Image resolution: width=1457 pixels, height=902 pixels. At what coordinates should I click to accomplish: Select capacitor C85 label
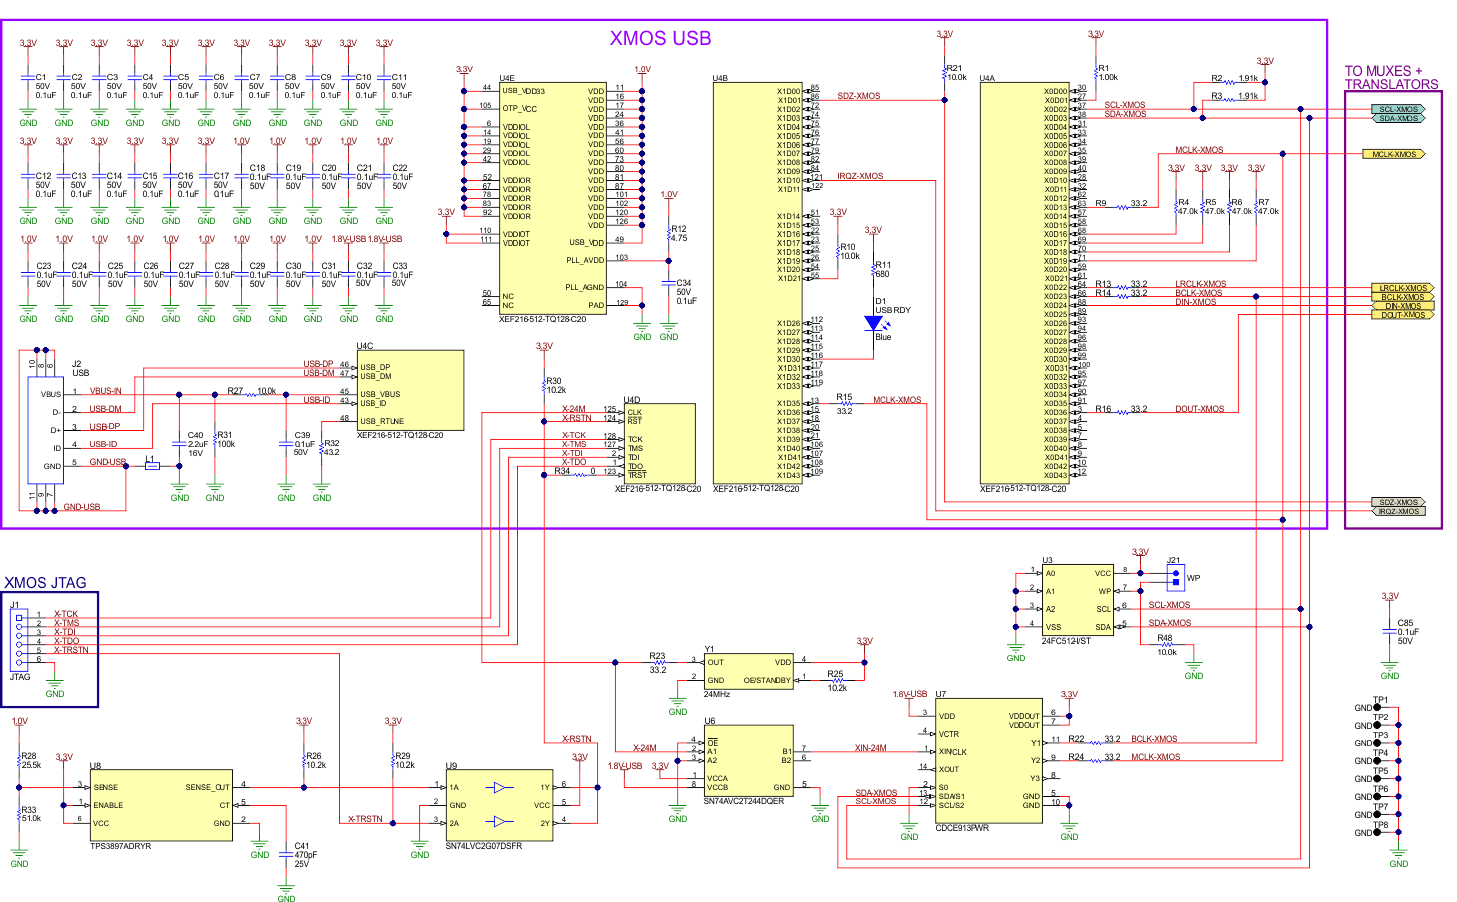point(1406,632)
